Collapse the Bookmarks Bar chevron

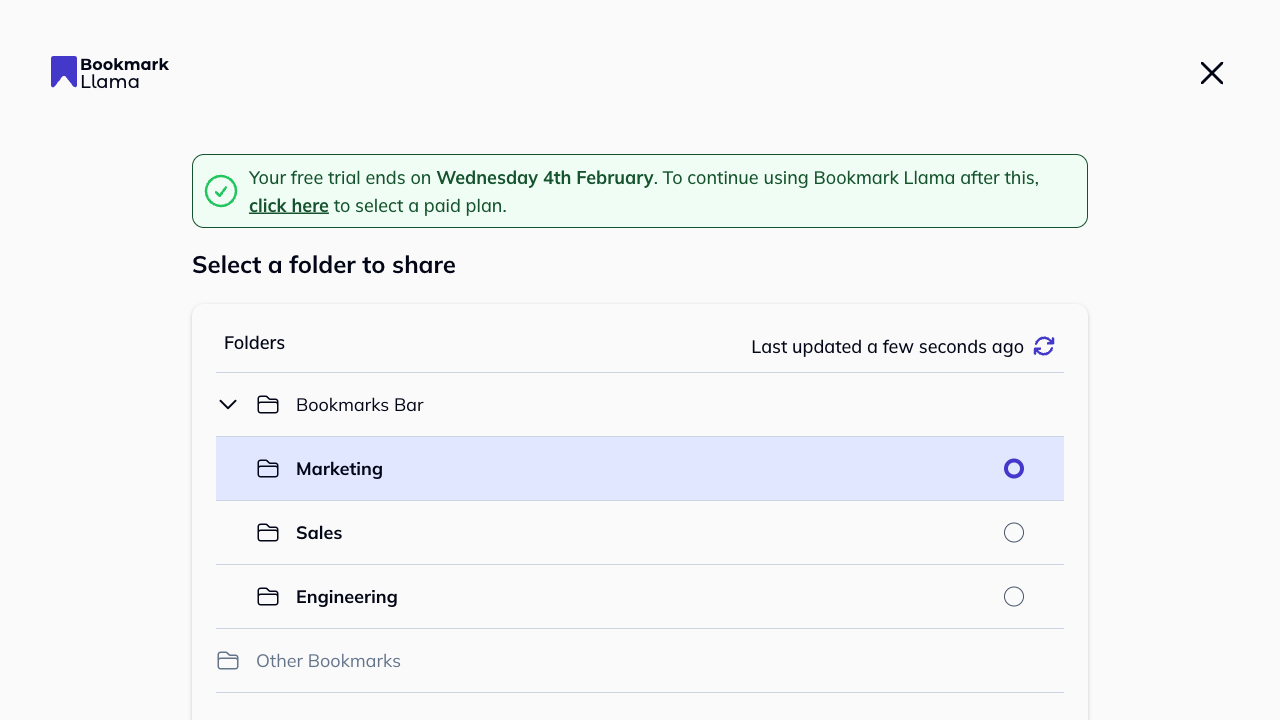coord(228,405)
